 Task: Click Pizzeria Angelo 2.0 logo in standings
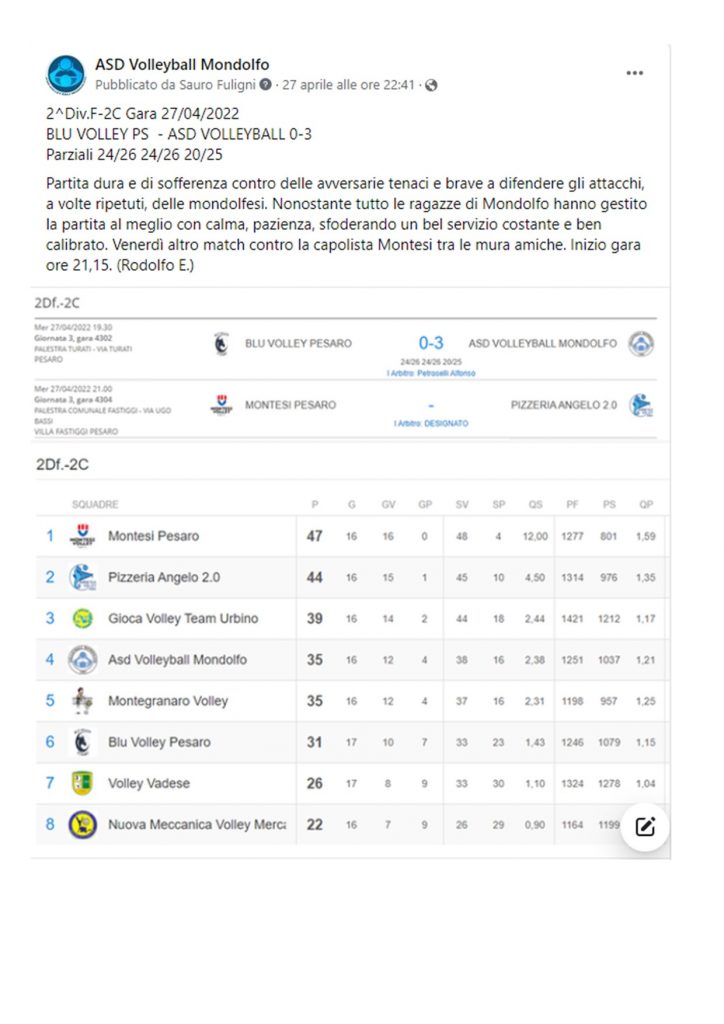(x=82, y=577)
